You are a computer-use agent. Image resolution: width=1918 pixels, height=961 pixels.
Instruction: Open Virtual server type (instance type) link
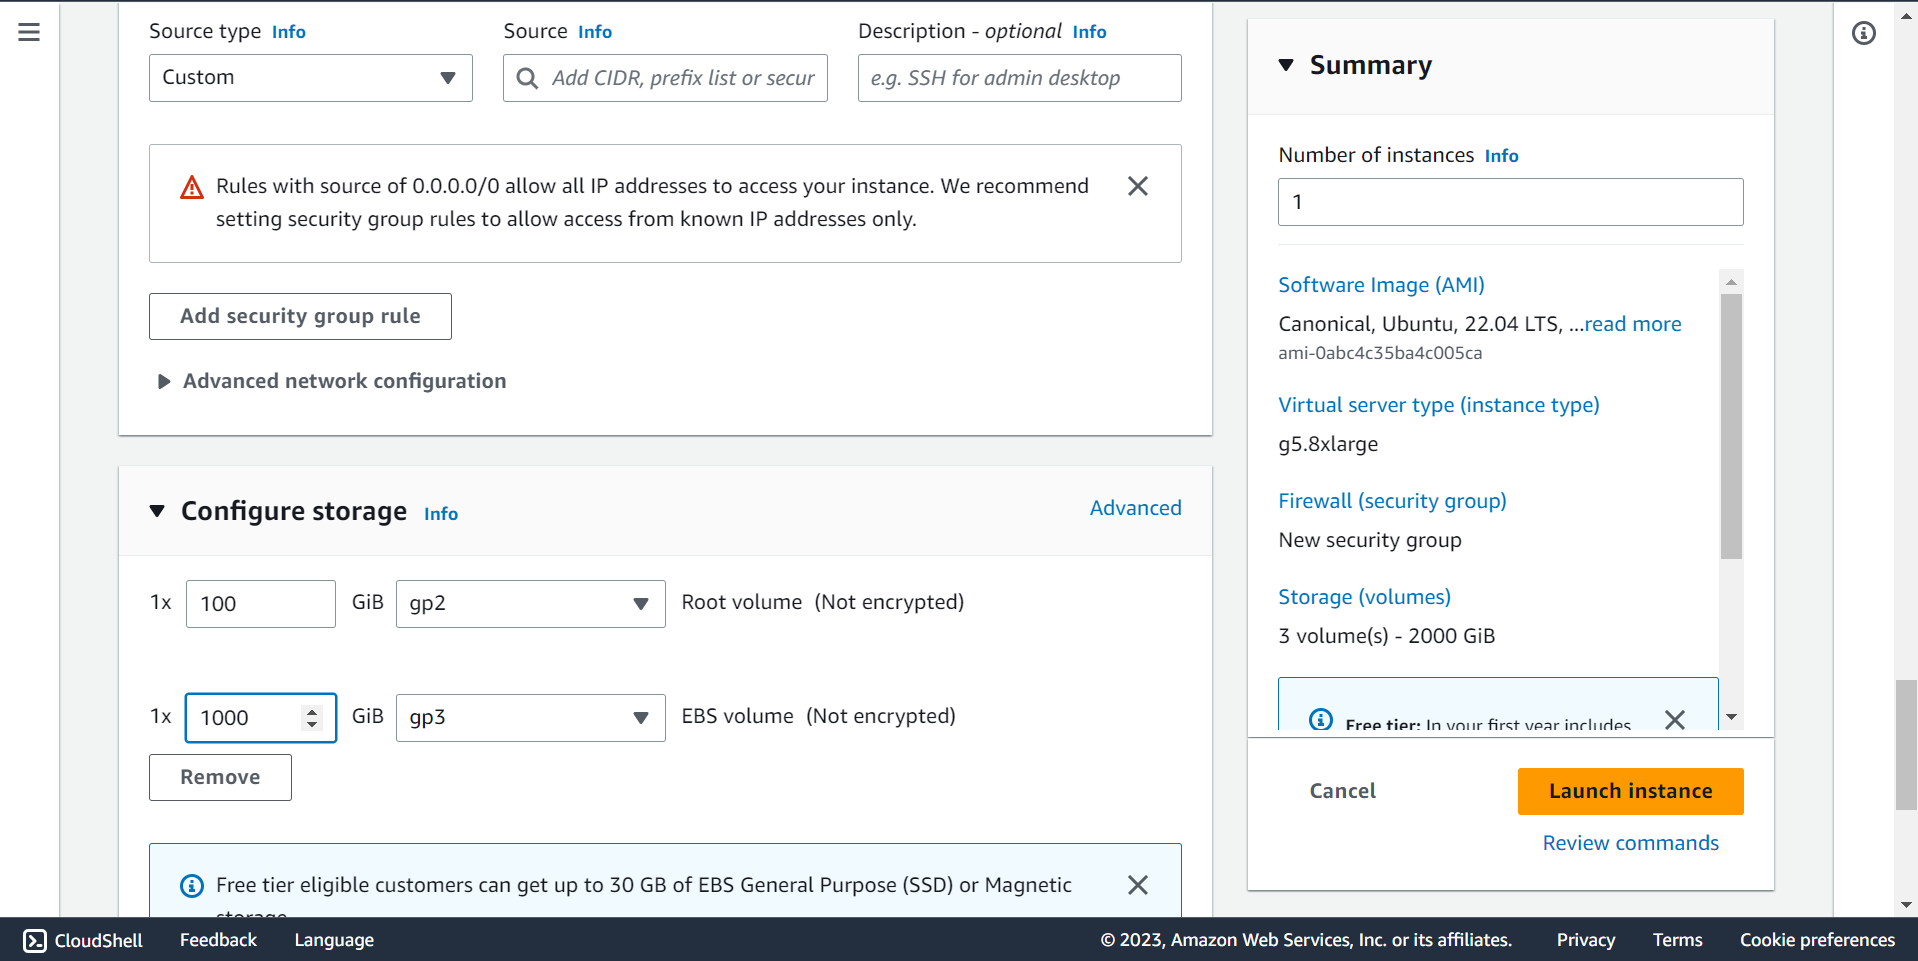tap(1438, 405)
